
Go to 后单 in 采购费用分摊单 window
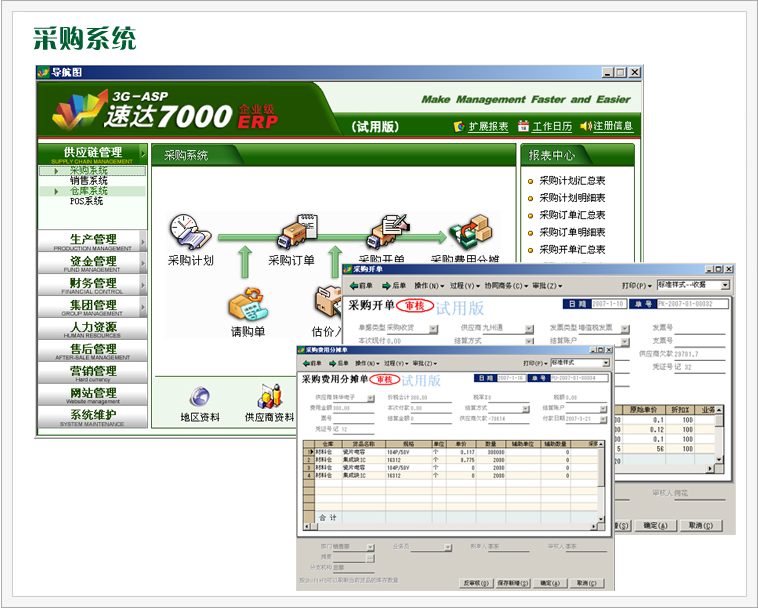(x=339, y=363)
